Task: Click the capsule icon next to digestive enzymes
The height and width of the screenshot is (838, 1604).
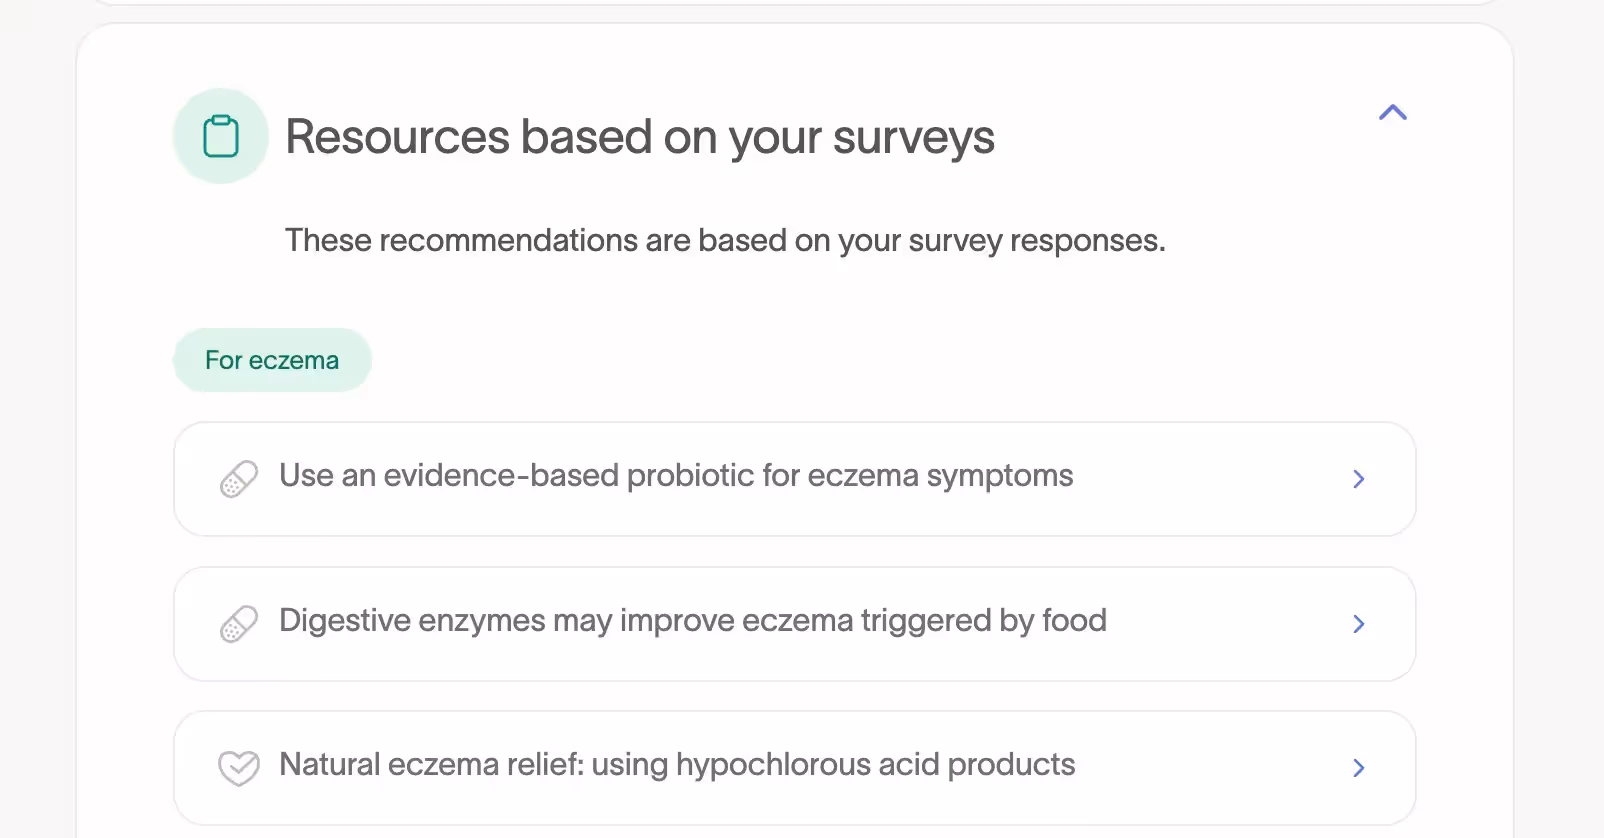Action: (238, 624)
